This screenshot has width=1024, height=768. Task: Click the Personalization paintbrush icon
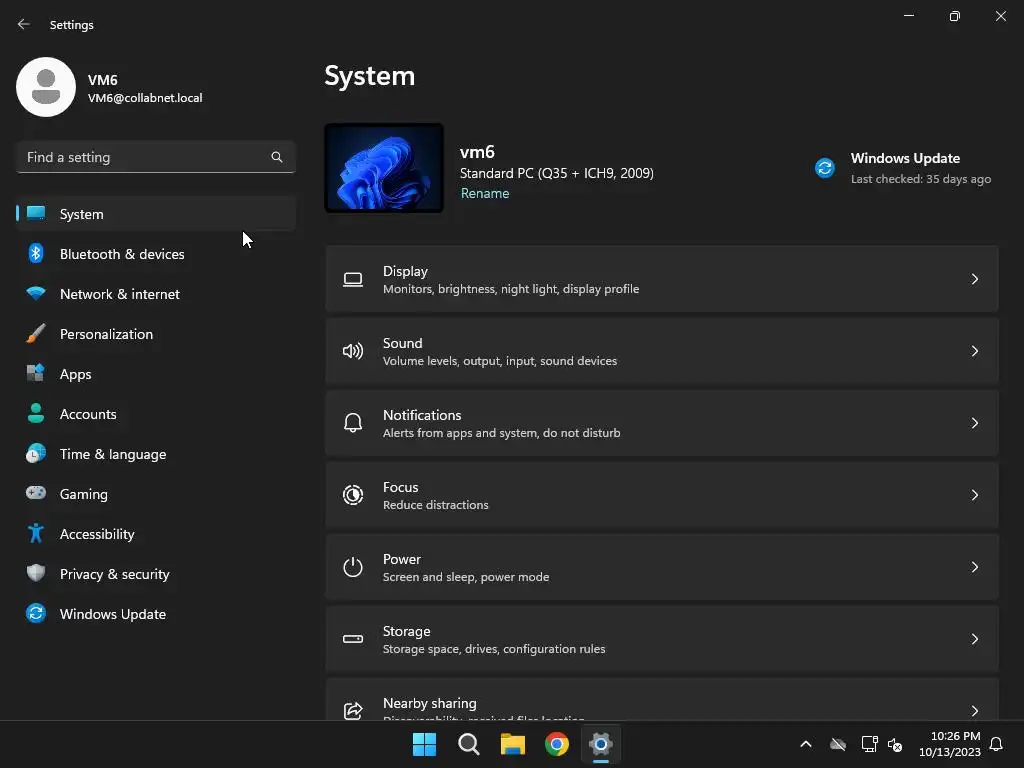tap(36, 334)
